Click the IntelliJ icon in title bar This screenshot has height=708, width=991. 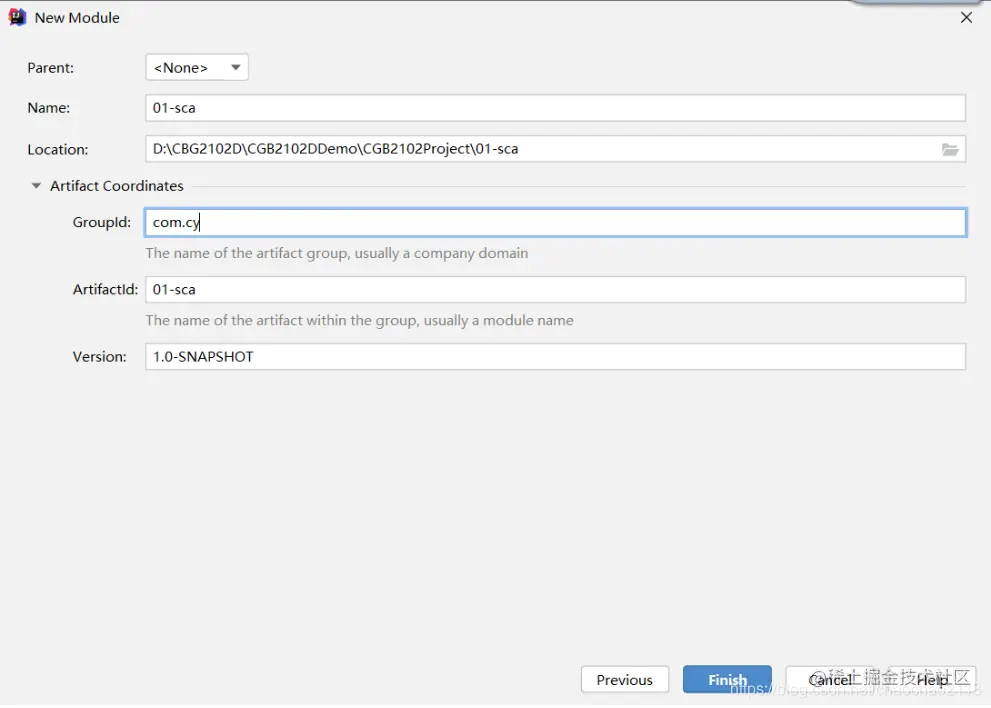point(17,17)
